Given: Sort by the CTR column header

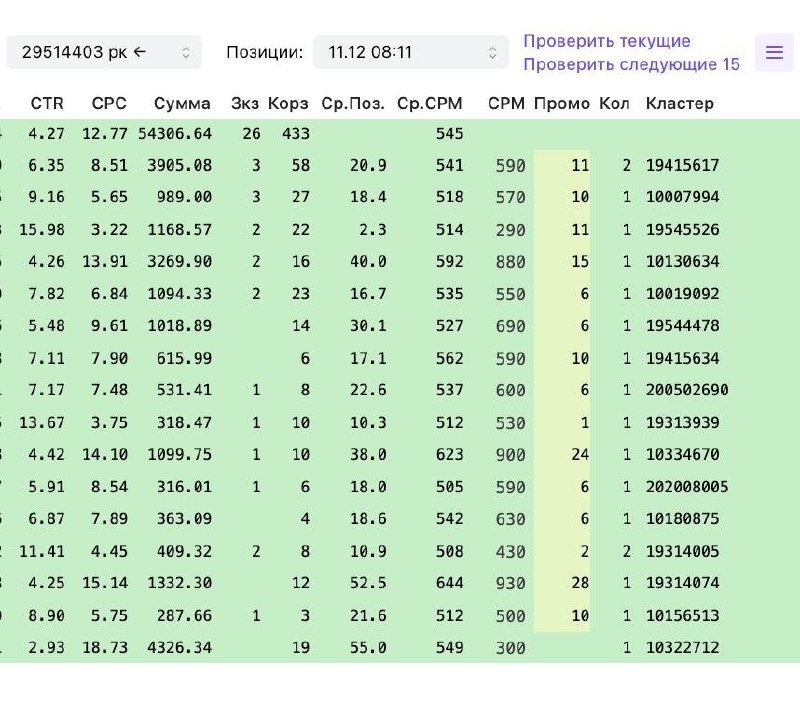Looking at the screenshot, I should point(47,104).
